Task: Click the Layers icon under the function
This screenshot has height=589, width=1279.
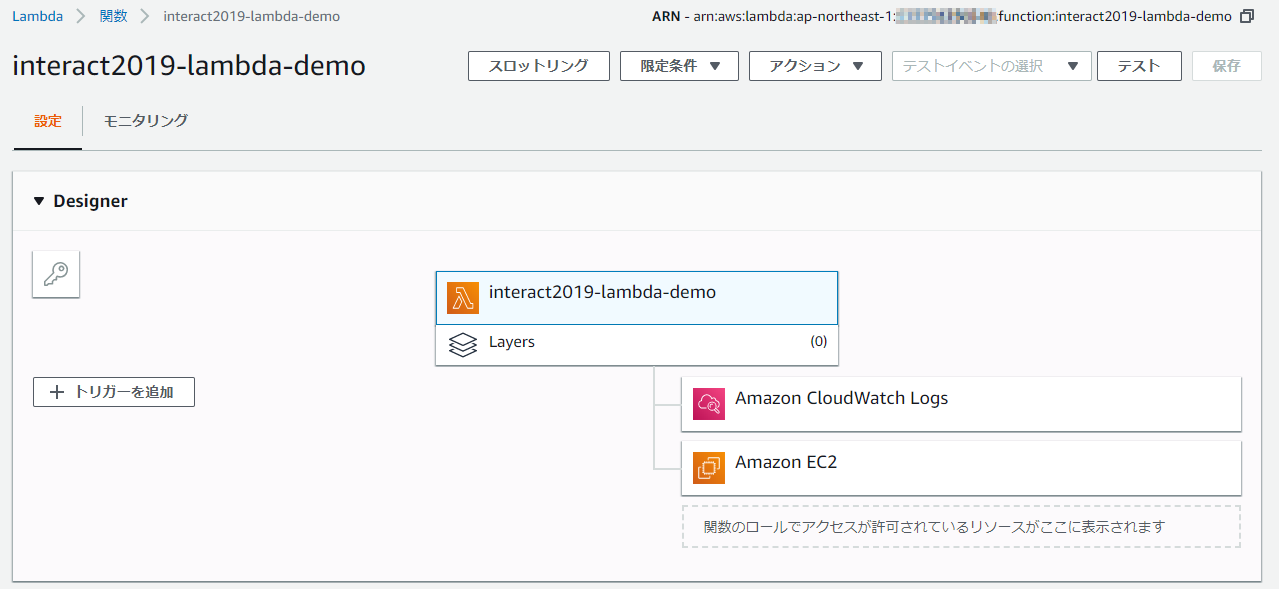Action: tap(463, 344)
